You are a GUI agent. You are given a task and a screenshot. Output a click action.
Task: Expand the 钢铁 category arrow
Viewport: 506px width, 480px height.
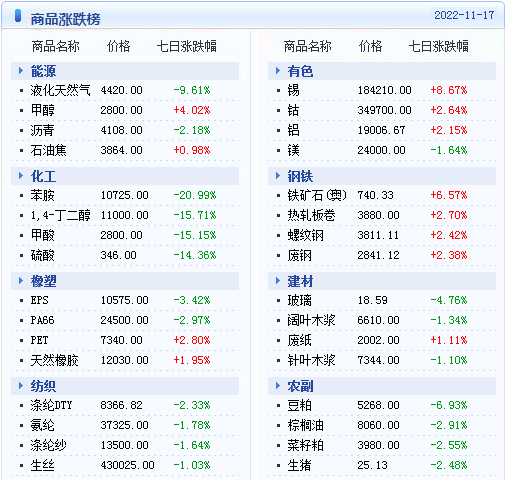(x=278, y=176)
